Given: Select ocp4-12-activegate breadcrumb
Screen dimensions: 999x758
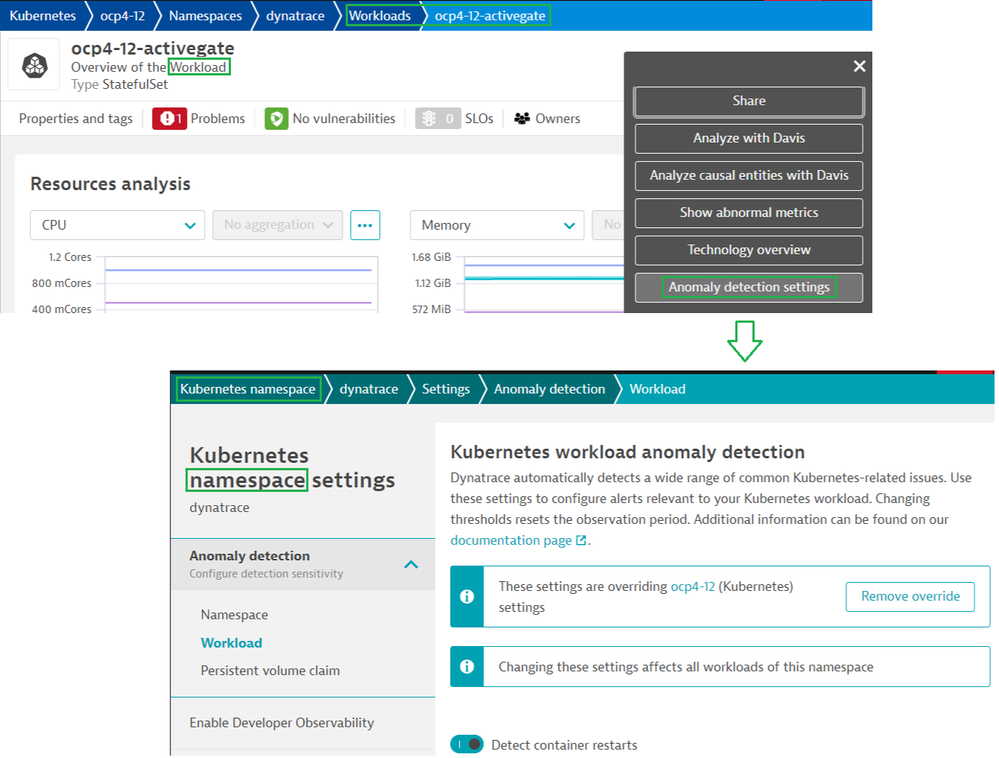Looking at the screenshot, I should (x=490, y=15).
